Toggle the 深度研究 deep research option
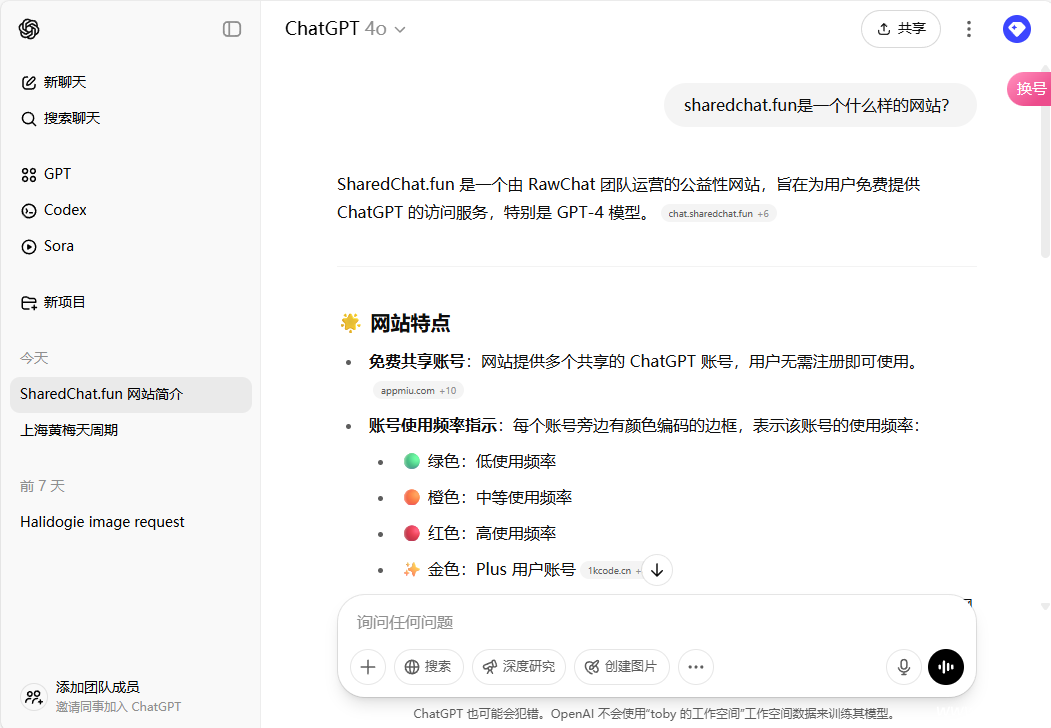The height and width of the screenshot is (728, 1051). tap(519, 667)
